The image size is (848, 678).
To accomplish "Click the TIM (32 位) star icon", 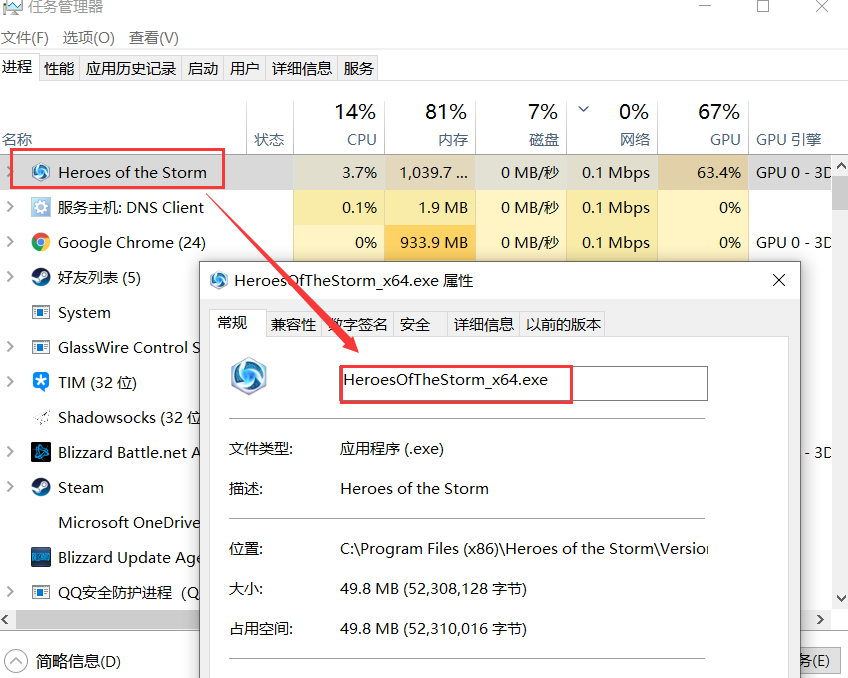I will [41, 382].
